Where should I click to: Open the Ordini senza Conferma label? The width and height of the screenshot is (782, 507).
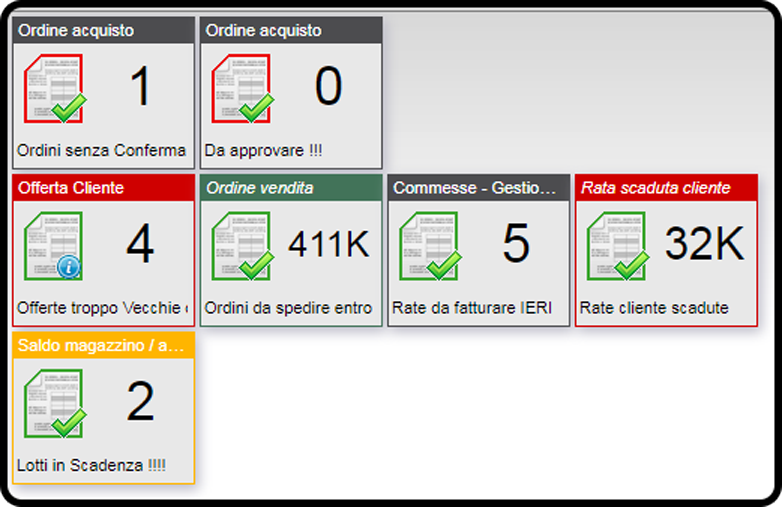pos(101,150)
